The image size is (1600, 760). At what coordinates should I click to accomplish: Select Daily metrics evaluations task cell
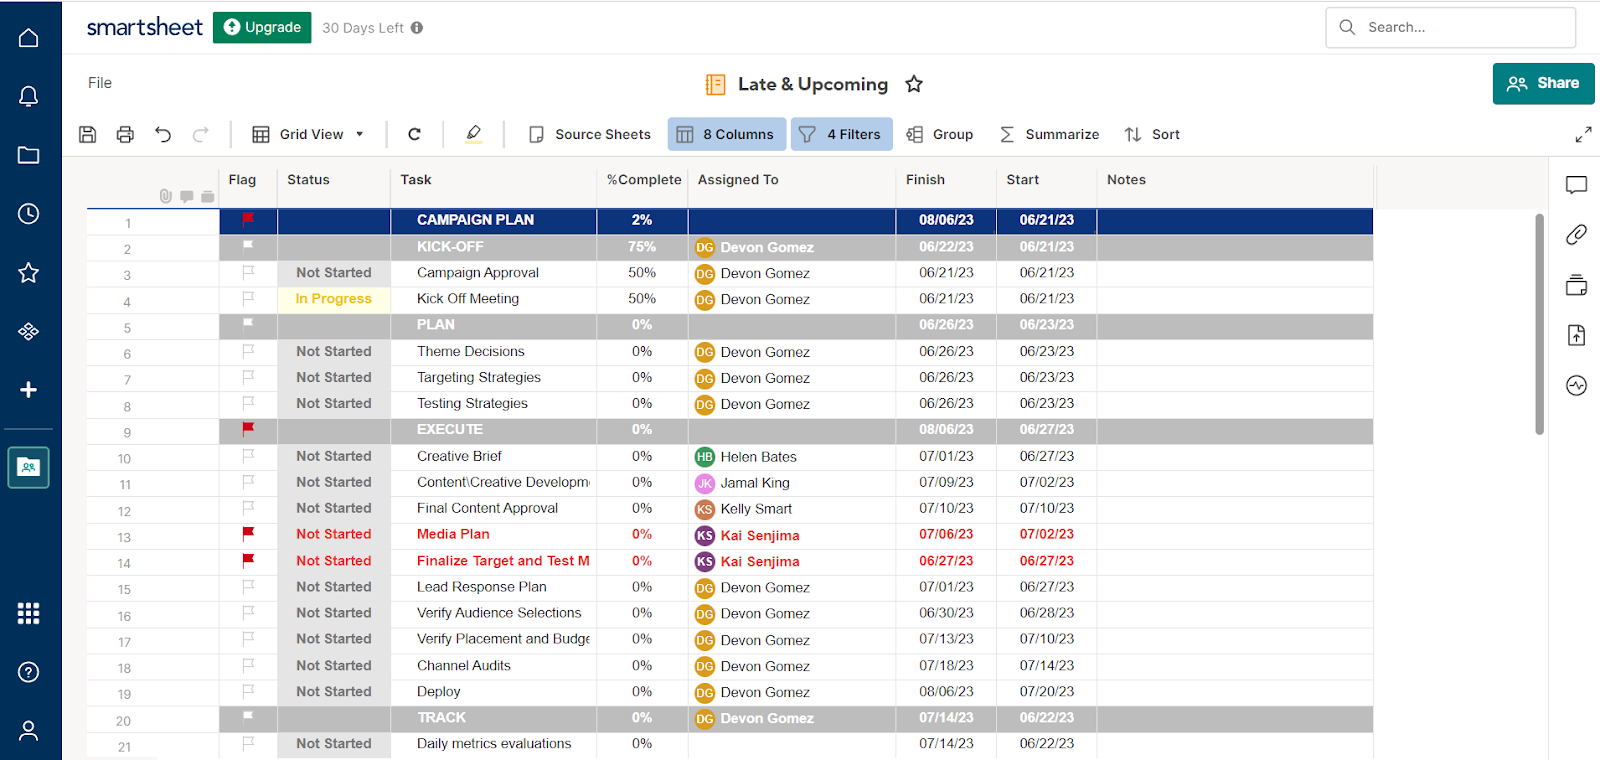click(493, 744)
